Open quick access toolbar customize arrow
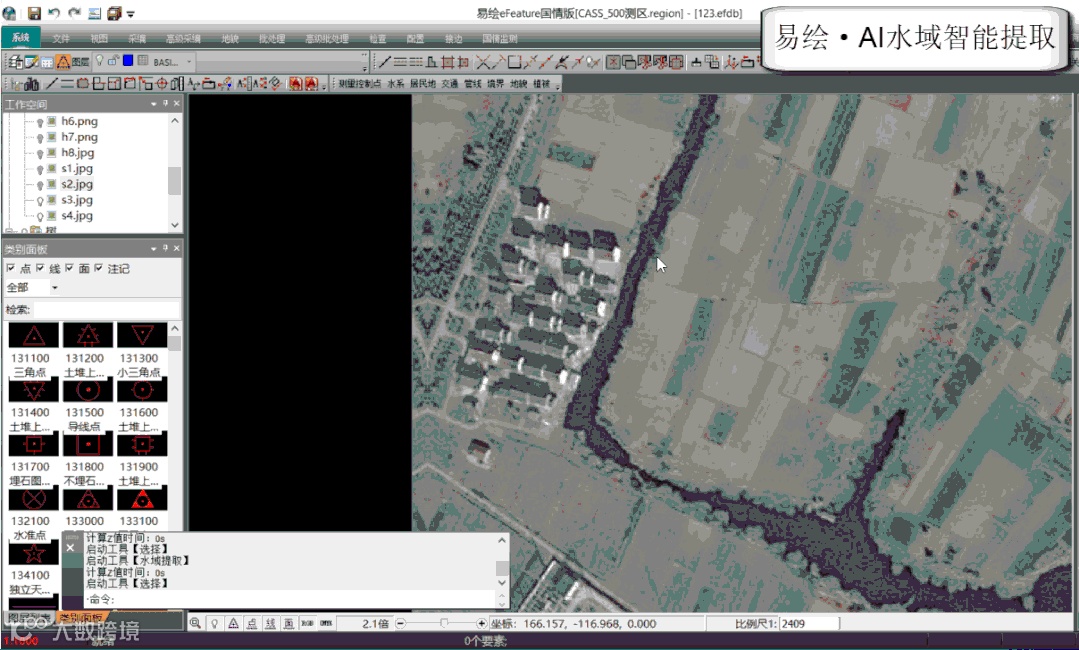The image size is (1079, 650). [131, 14]
